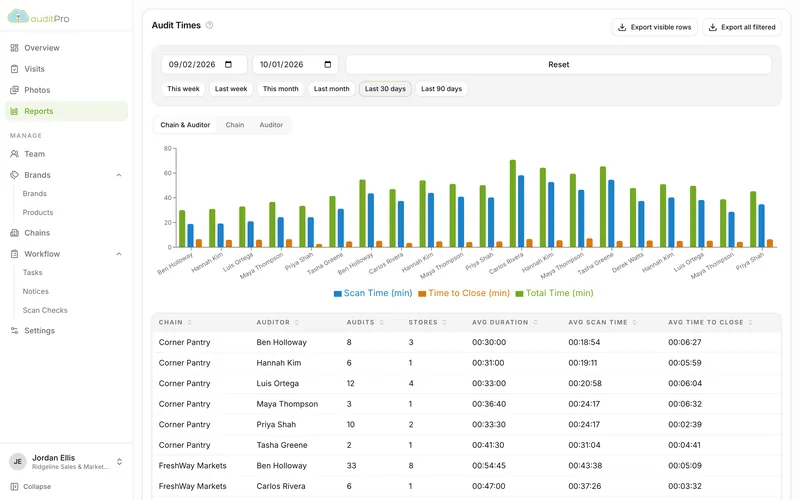Select the Last month preset

pyautogui.click(x=332, y=89)
